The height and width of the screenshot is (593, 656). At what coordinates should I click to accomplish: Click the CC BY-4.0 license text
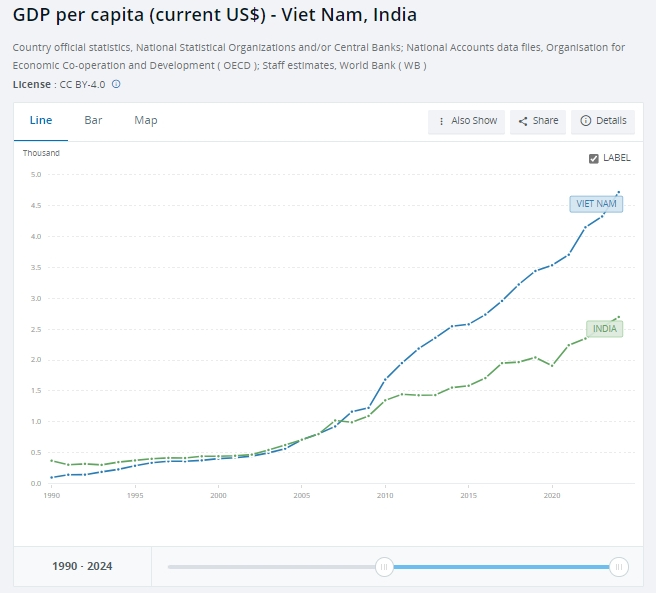82,85
